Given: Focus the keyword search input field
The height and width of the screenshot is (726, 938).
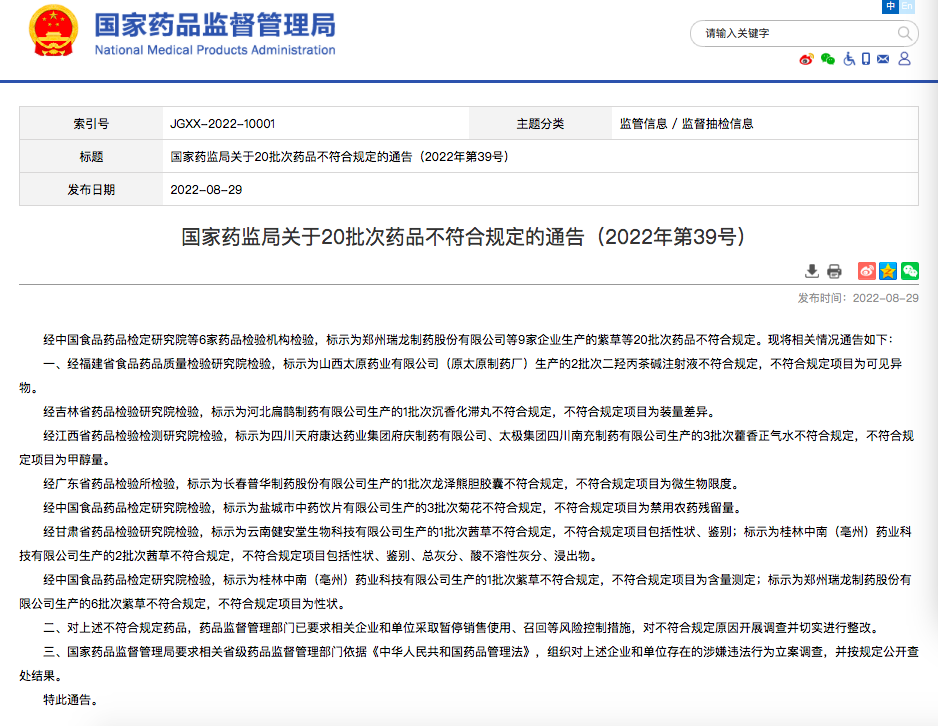Looking at the screenshot, I should click(x=790, y=33).
